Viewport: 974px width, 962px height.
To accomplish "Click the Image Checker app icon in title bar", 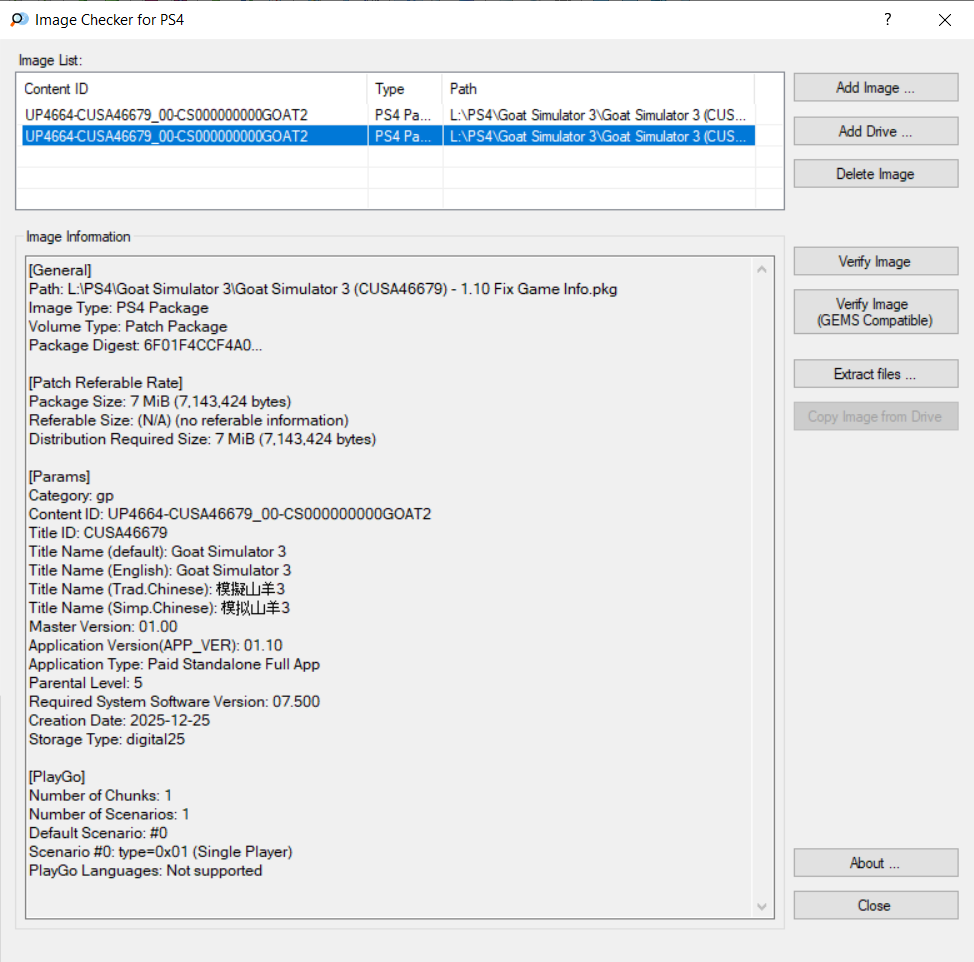I will tap(19, 19).
